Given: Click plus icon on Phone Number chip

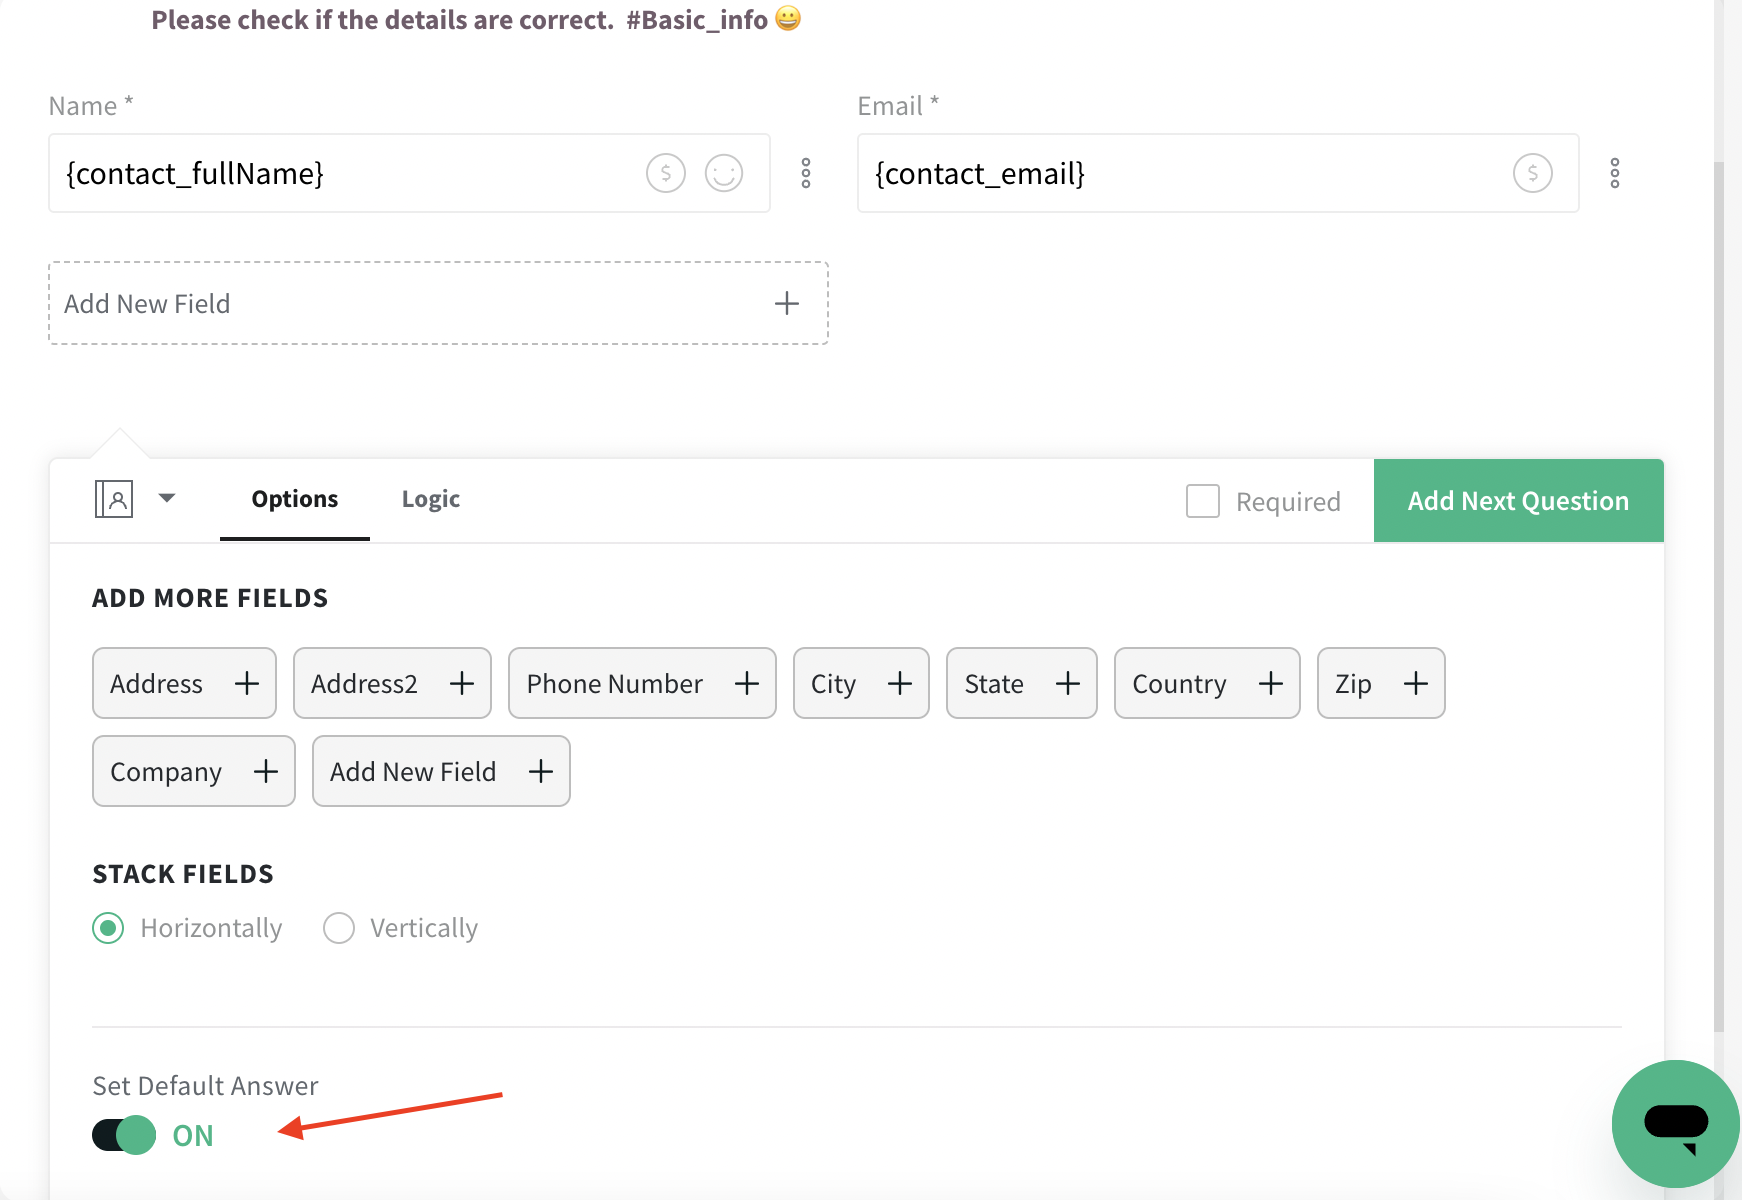Looking at the screenshot, I should [x=747, y=683].
